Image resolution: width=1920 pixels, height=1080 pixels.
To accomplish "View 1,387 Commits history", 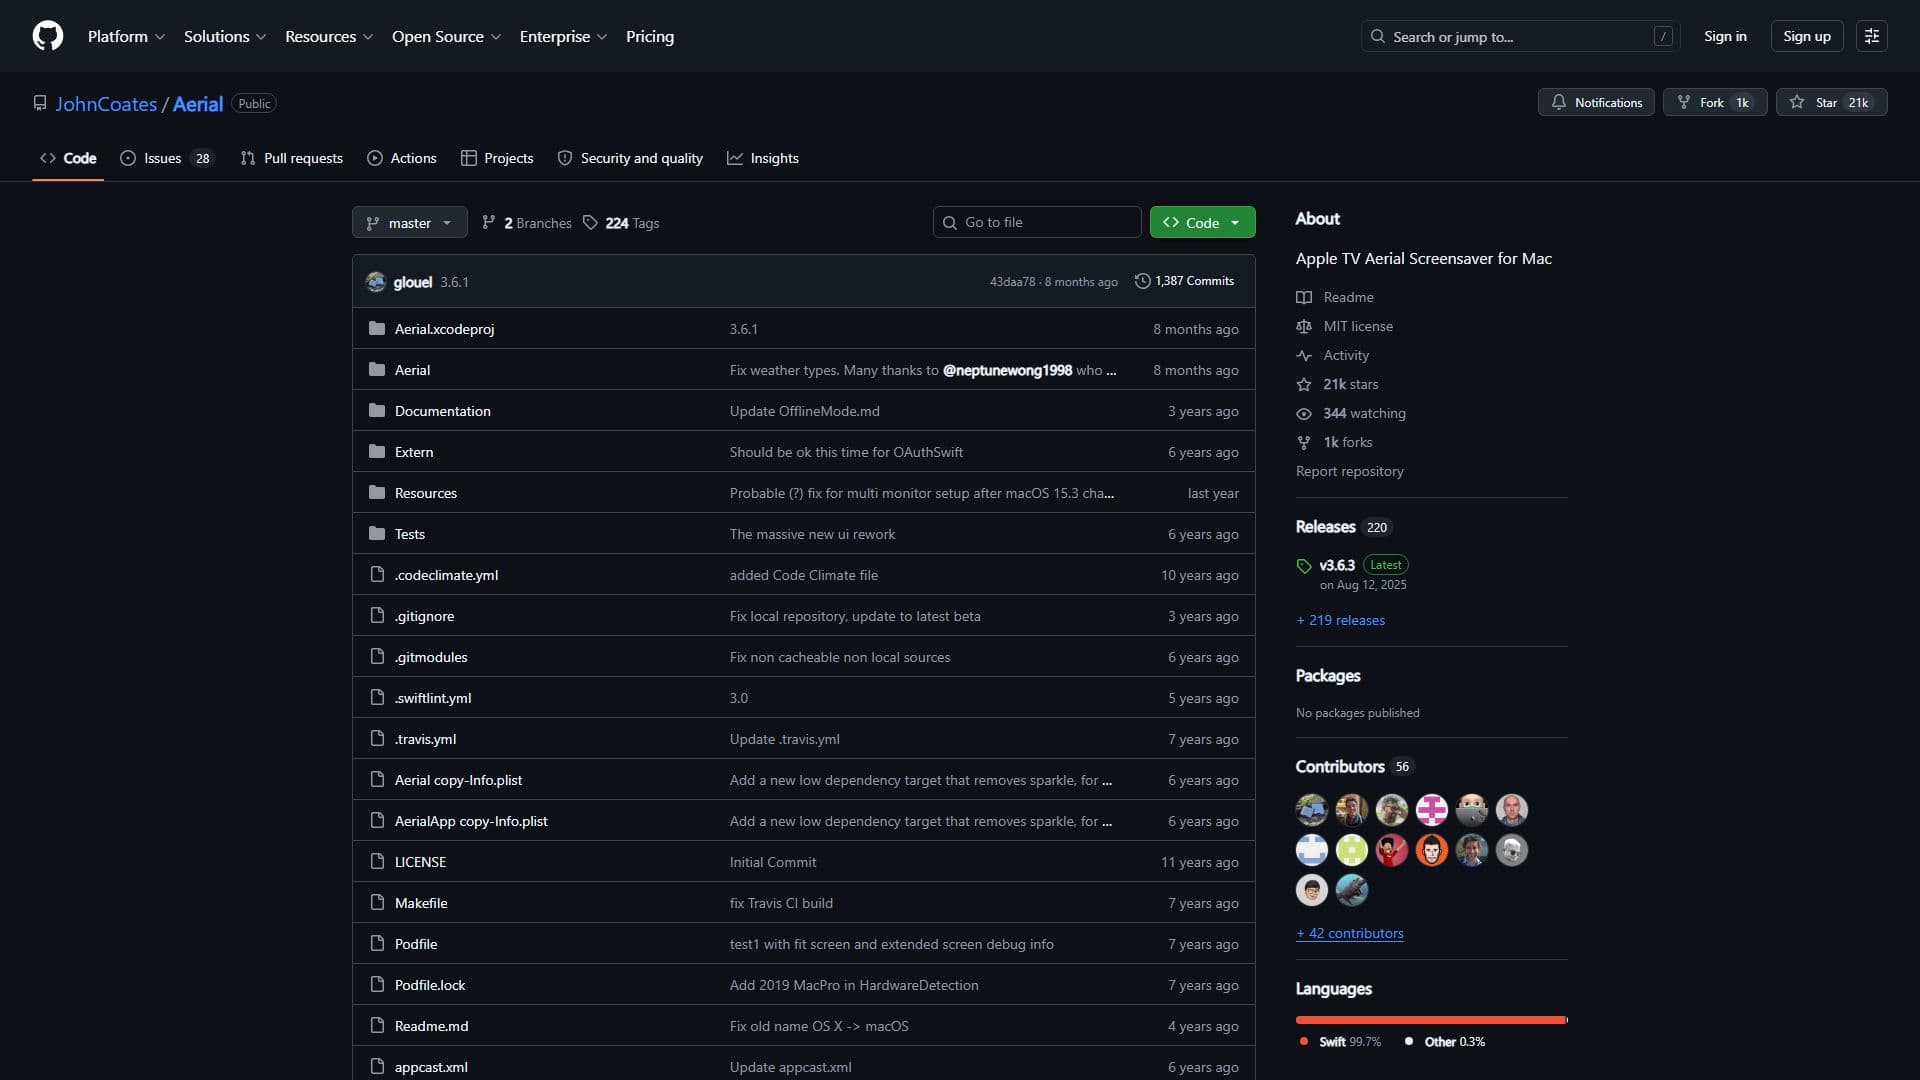I will (x=1184, y=281).
